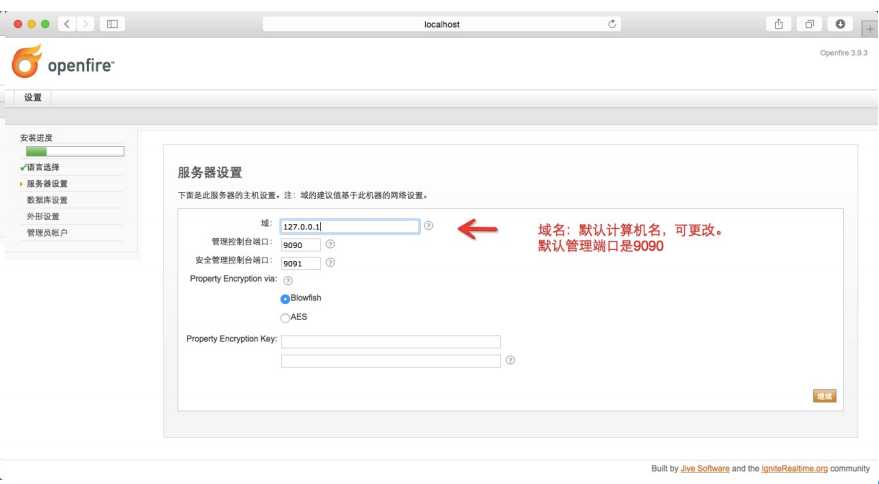Image resolution: width=879 pixels, height=484 pixels.
Task: Reload the page with refresh icon
Action: click(612, 24)
